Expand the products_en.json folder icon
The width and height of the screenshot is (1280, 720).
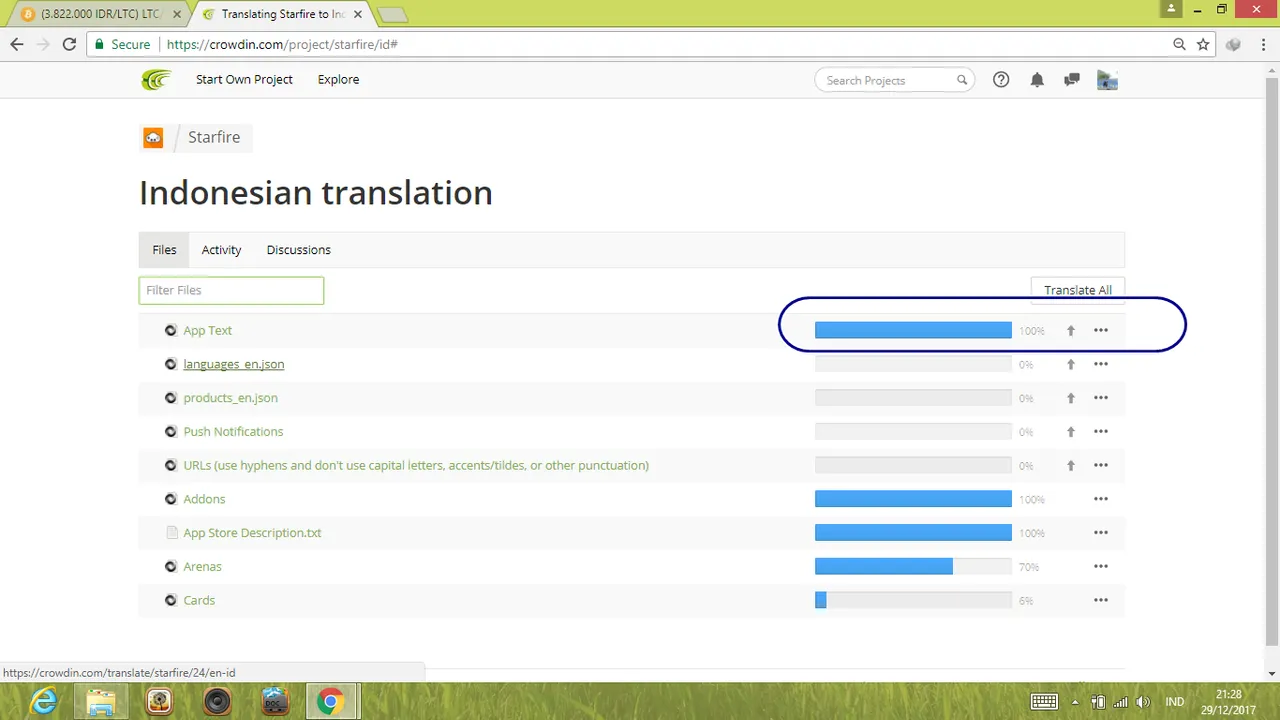click(x=171, y=398)
